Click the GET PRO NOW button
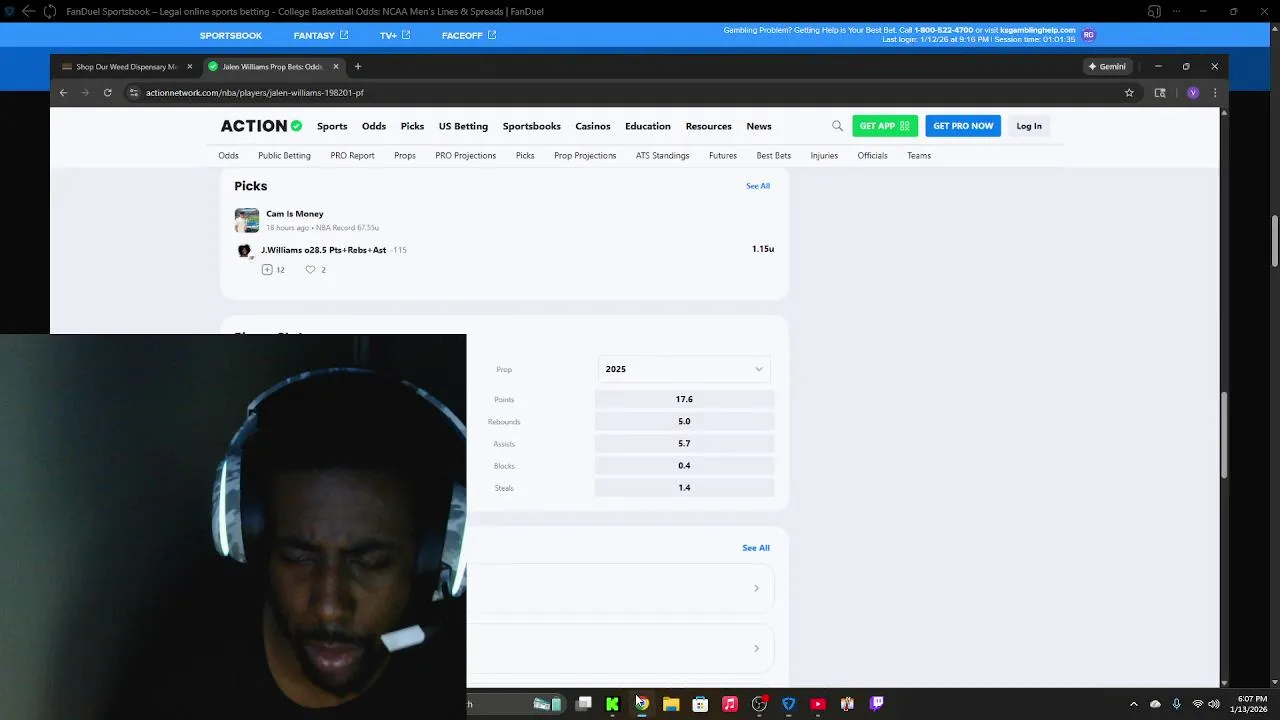This screenshot has height=720, width=1280. tap(963, 126)
